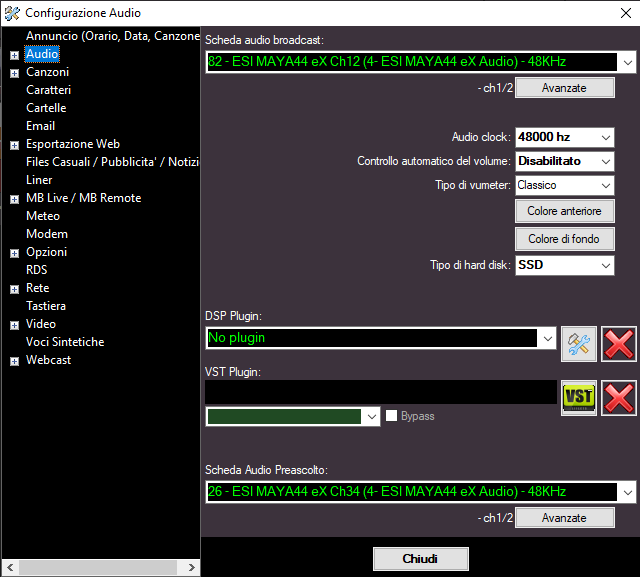
Task: Remove DSP plugin with red X
Action: point(619,343)
